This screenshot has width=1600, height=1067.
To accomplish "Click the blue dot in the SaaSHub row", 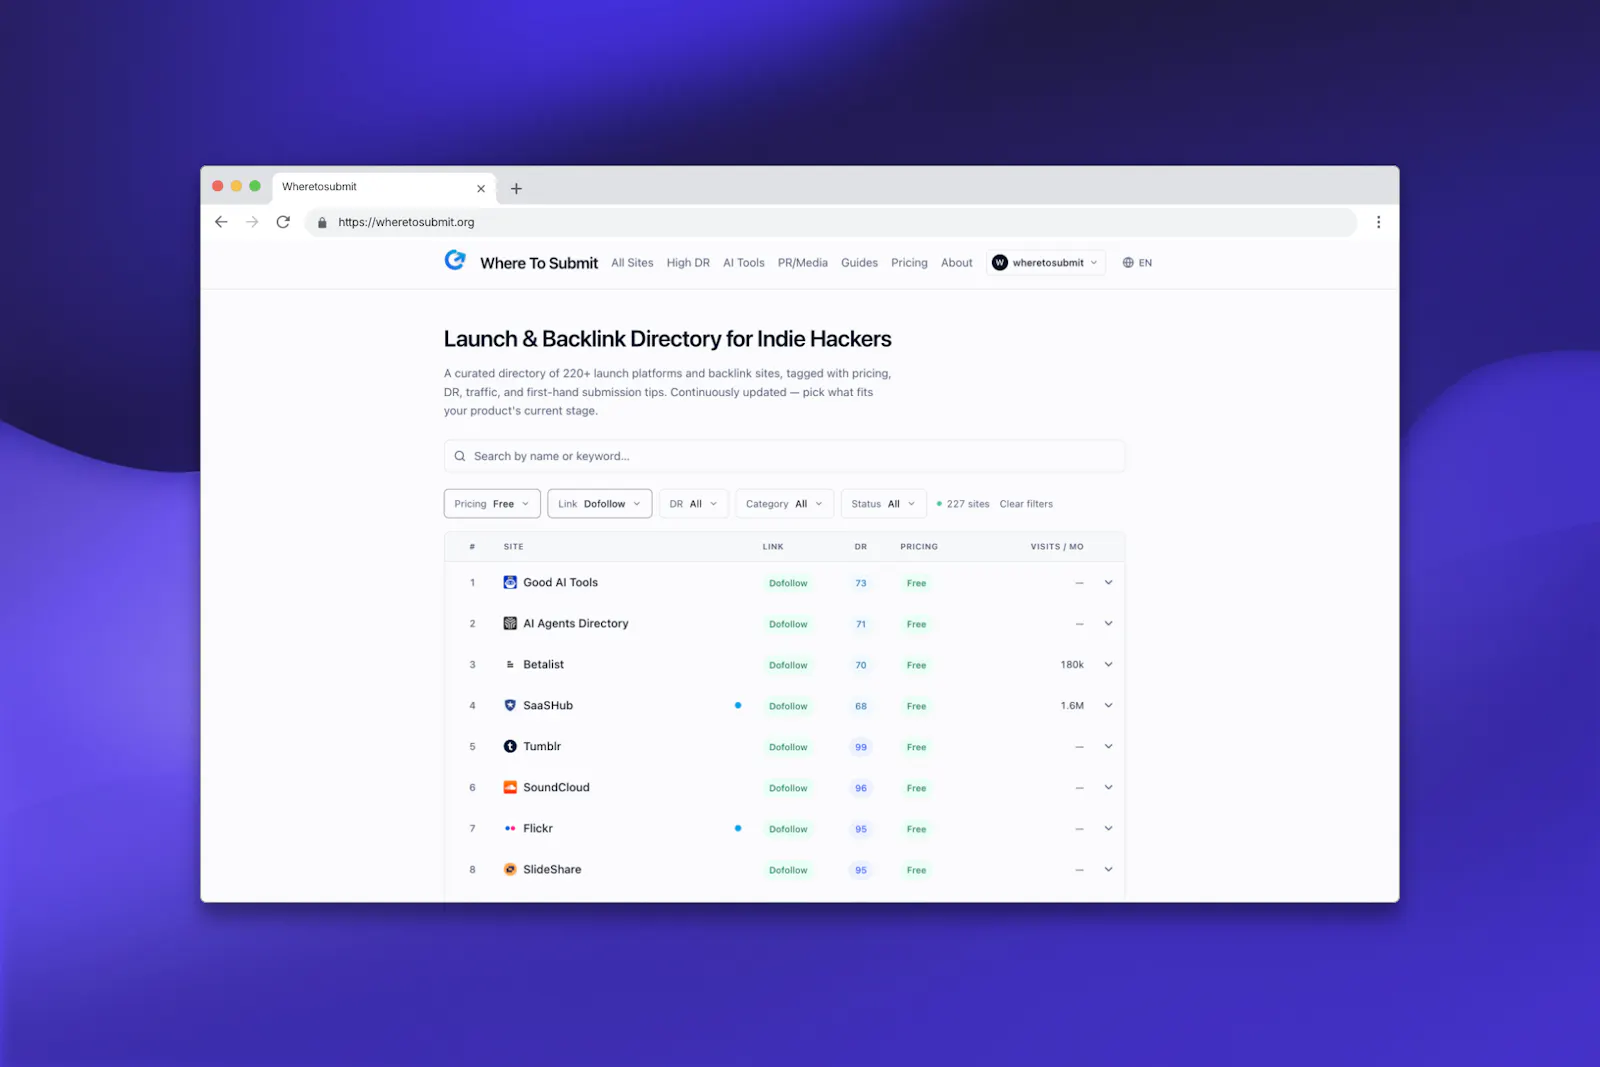I will tap(738, 705).
